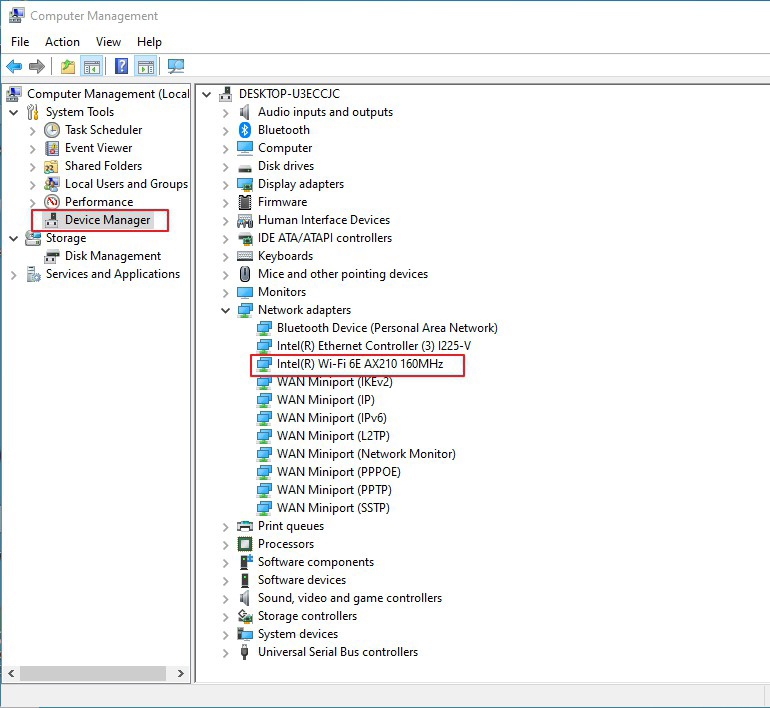Open the Help menu
770x708 pixels.
(149, 42)
